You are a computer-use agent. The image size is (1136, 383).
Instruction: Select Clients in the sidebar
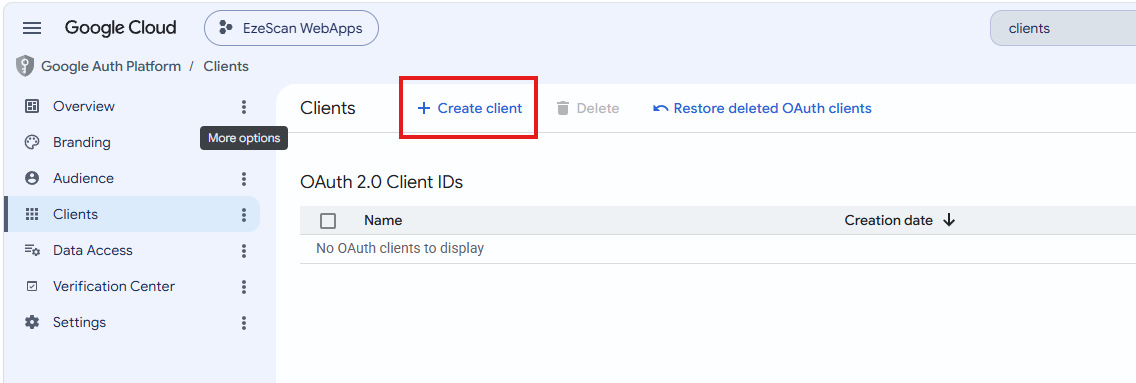132,214
